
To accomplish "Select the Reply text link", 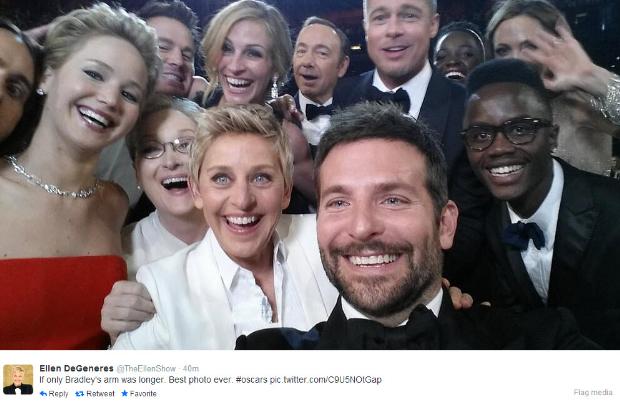I will (58, 394).
